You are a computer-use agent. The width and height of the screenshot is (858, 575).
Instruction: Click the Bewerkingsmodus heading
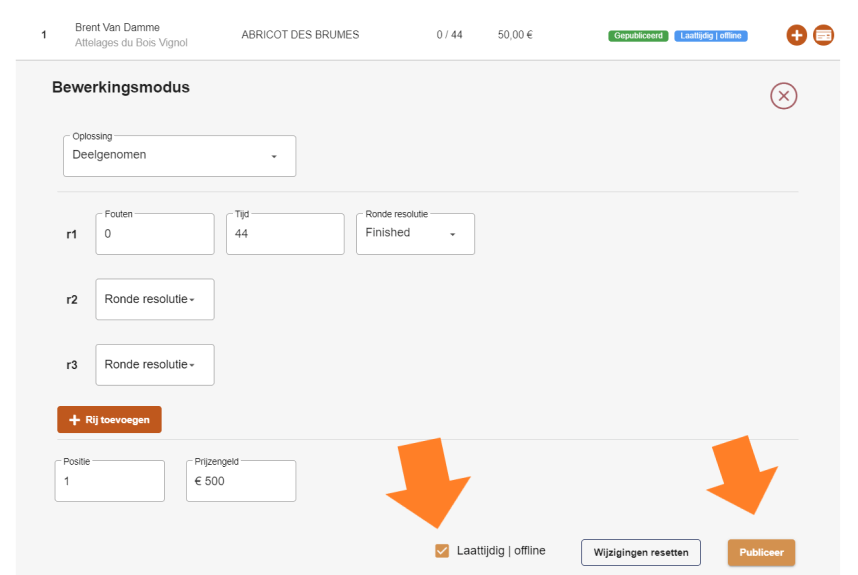coord(121,88)
